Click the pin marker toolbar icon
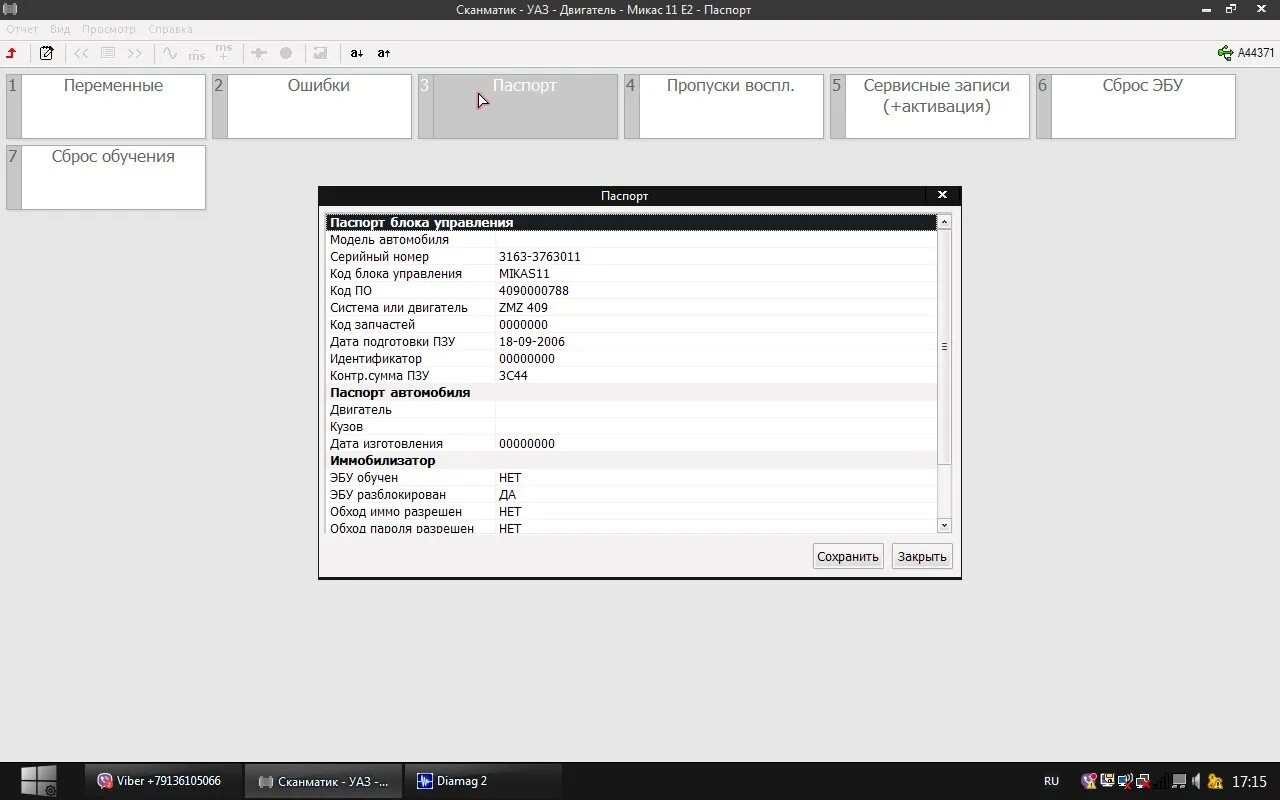Screen dimensions: 1280x800 click(x=259, y=53)
